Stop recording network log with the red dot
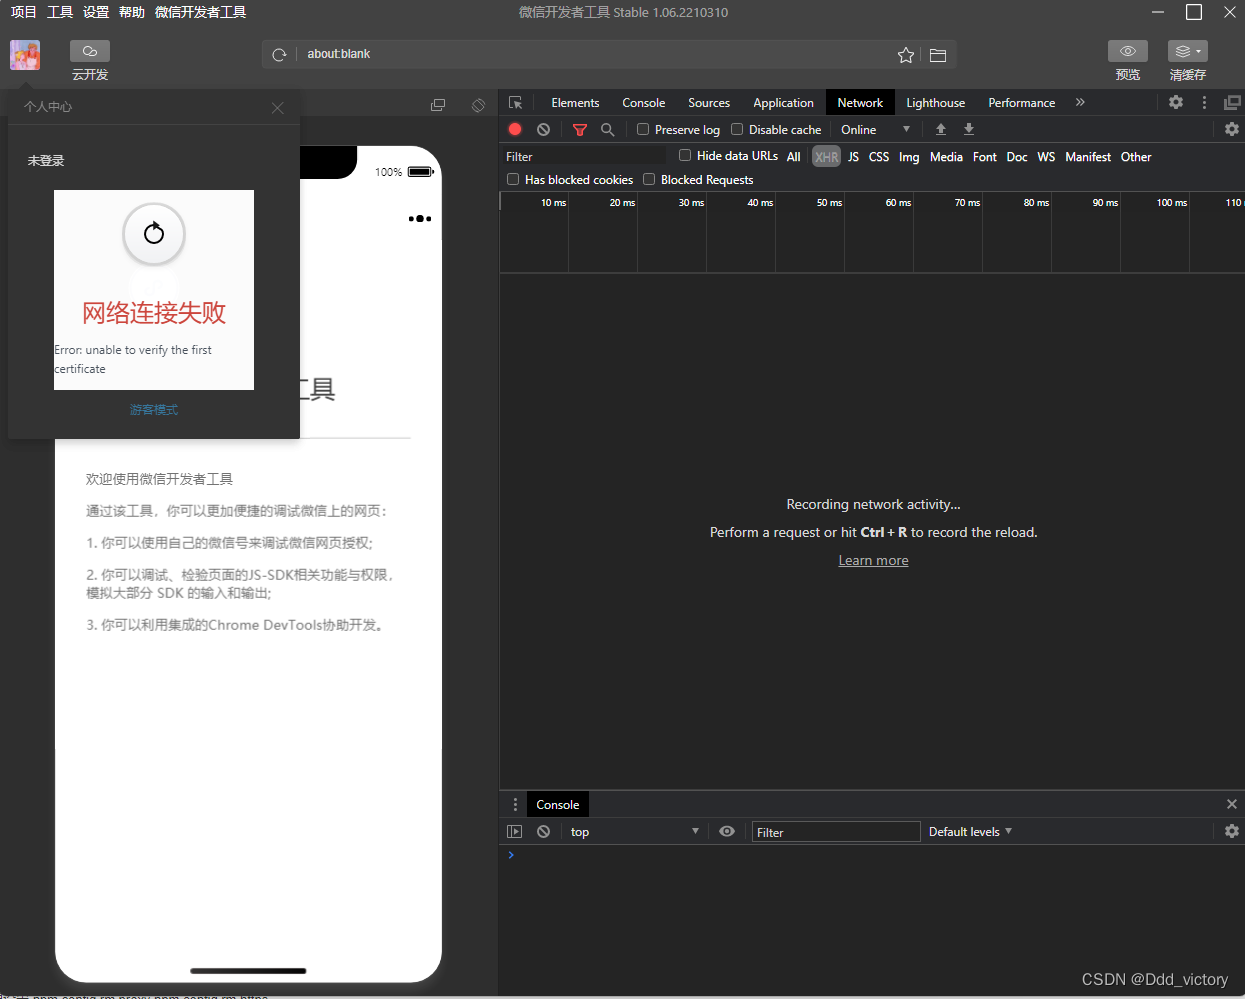 (x=515, y=129)
